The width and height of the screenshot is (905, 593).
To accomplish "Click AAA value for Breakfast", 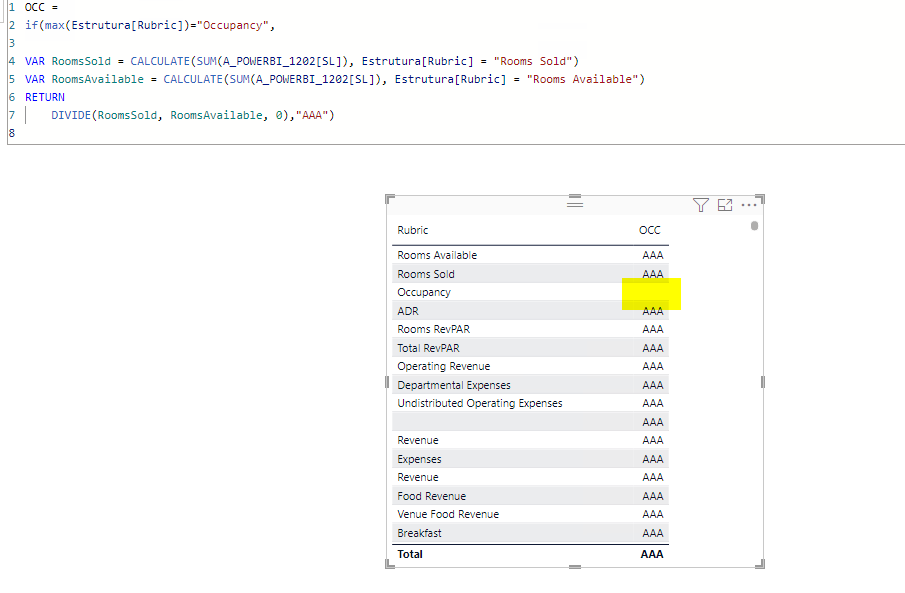I will (653, 533).
